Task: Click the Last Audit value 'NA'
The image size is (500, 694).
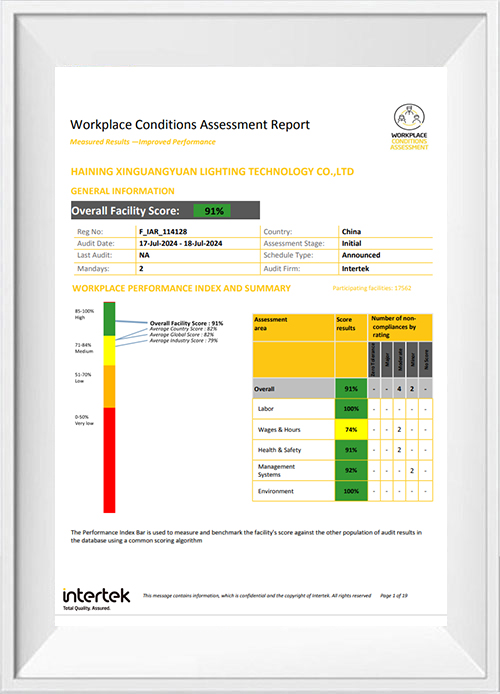Action: point(144,255)
